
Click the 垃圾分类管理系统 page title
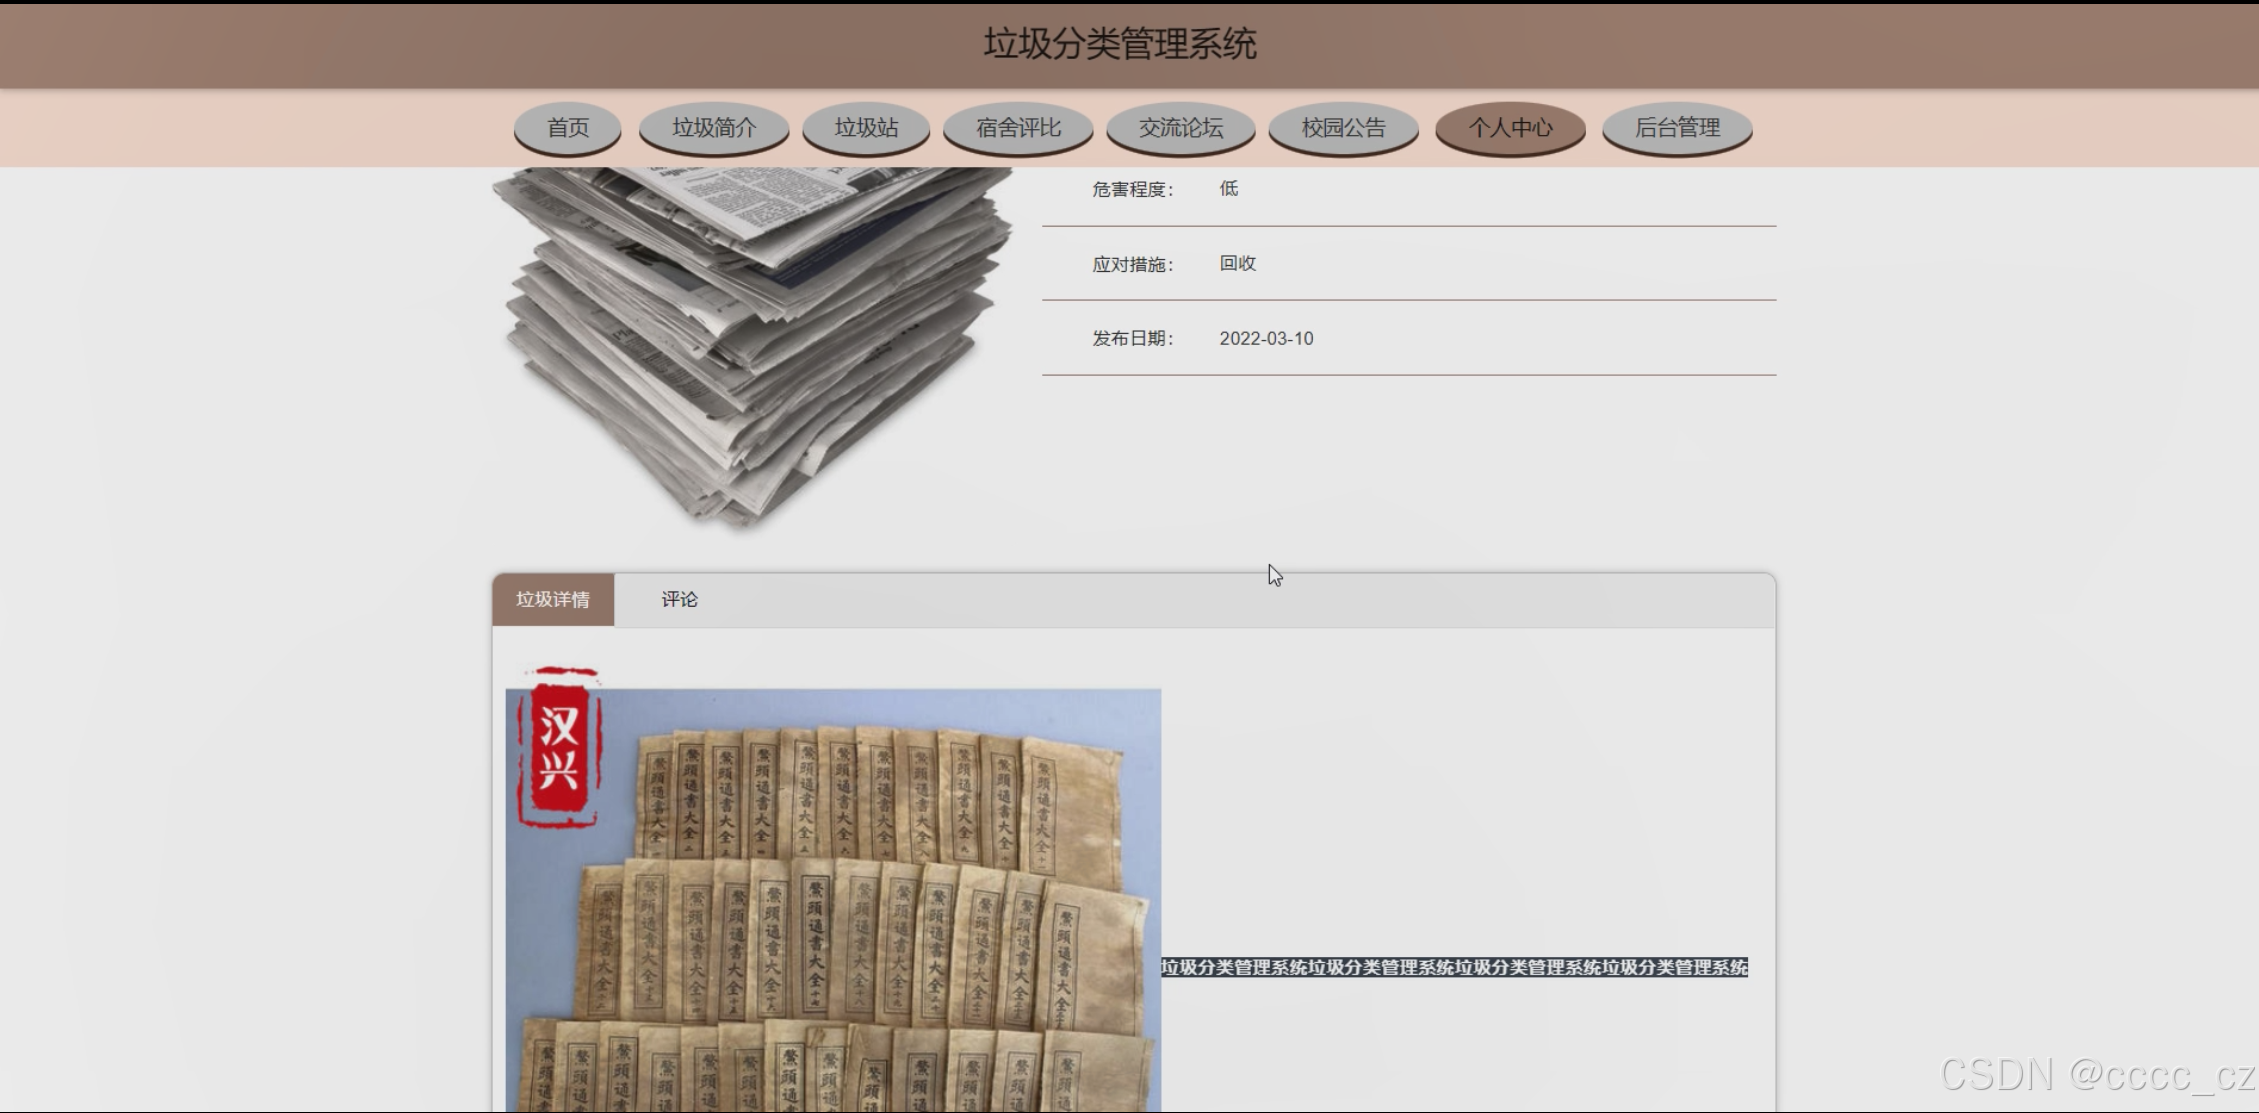coord(1120,44)
